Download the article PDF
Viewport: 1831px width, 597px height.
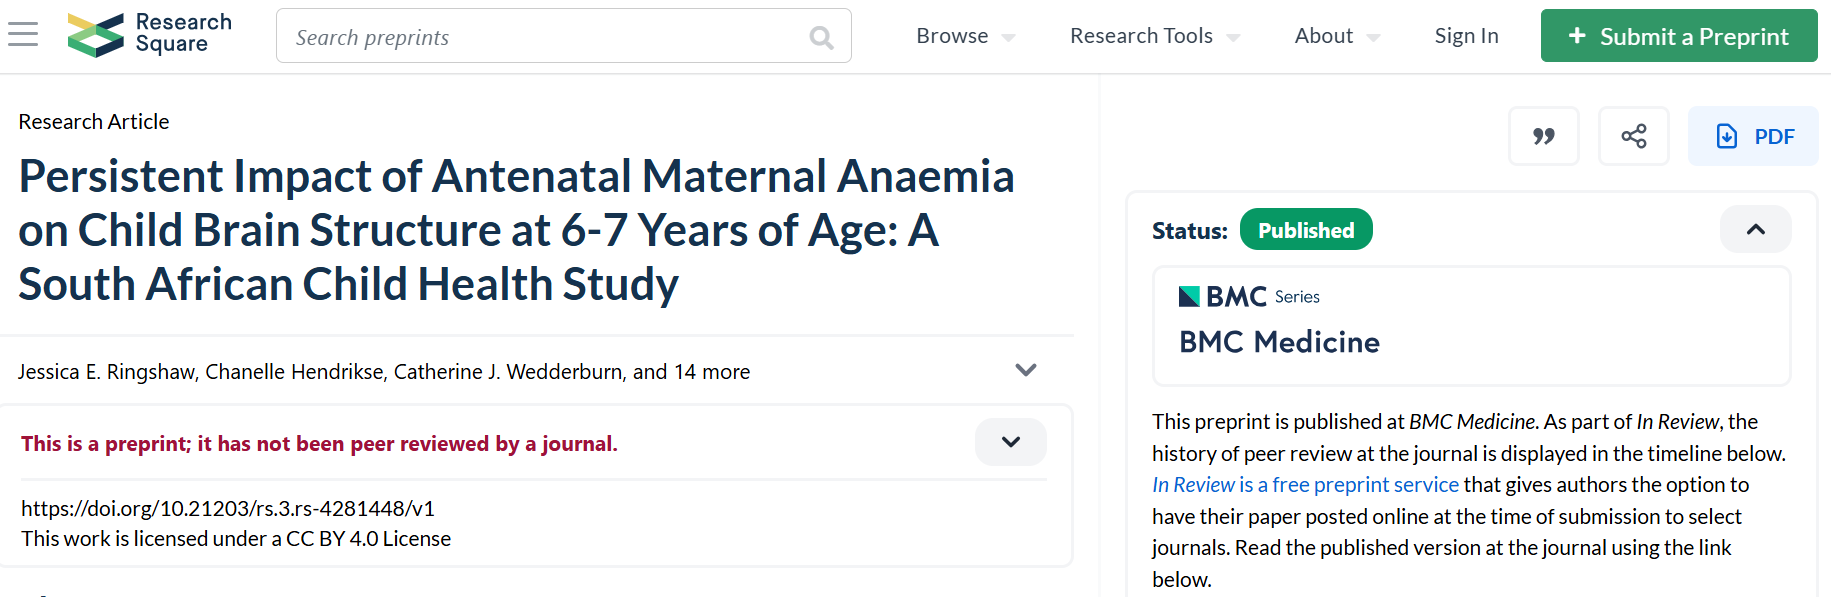point(1753,136)
